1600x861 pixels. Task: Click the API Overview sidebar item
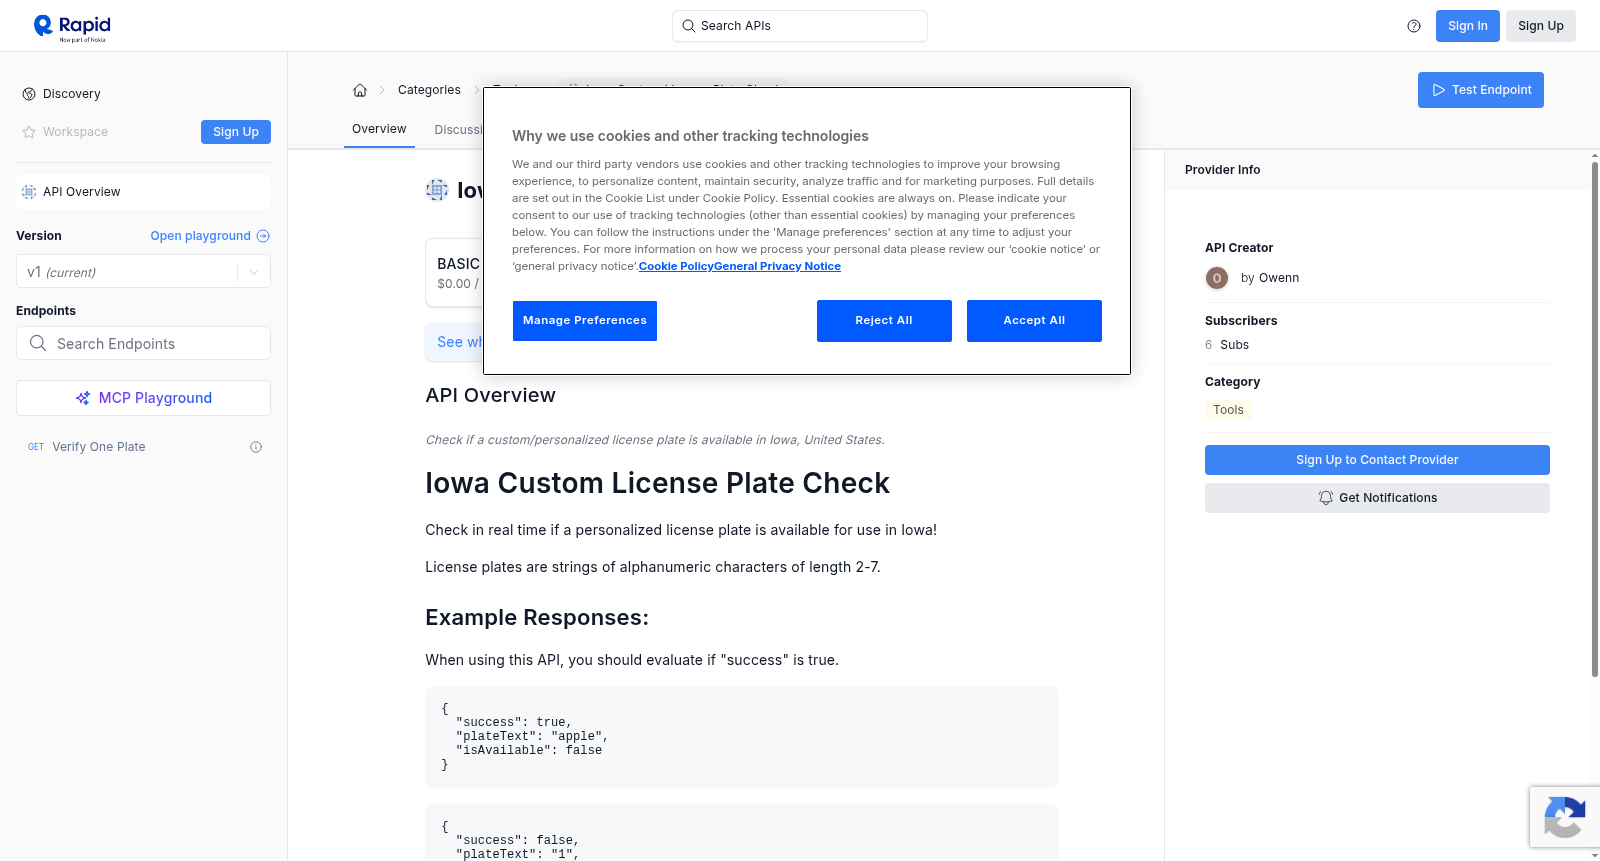point(143,192)
